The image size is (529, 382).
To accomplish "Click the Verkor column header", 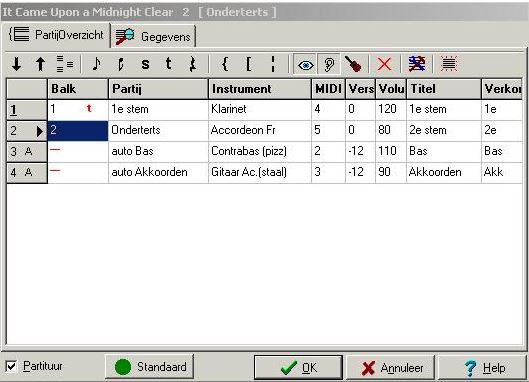I will 502,89.
